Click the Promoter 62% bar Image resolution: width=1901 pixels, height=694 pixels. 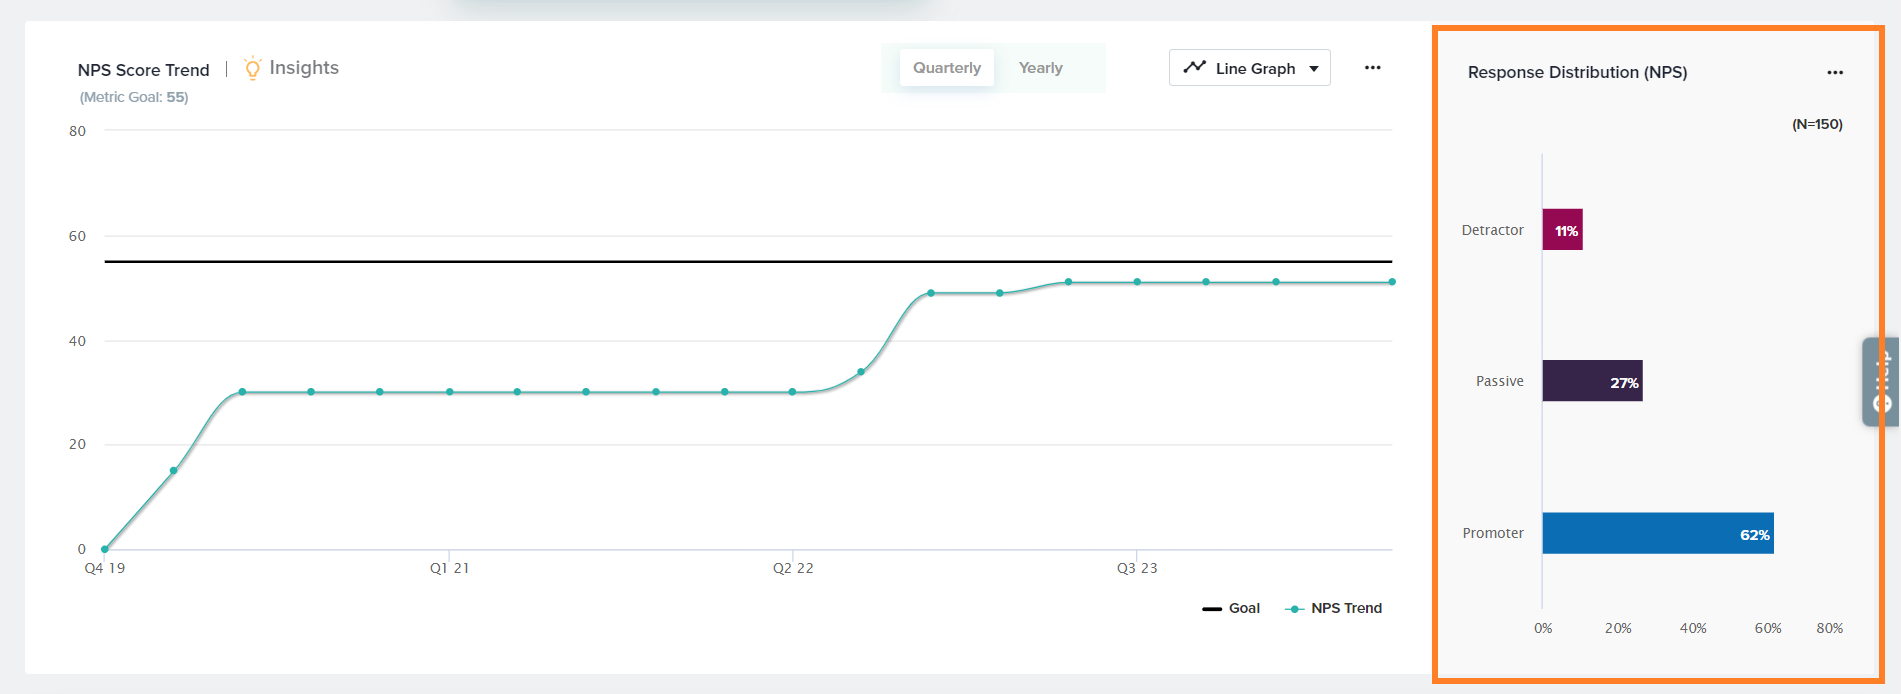pos(1657,533)
